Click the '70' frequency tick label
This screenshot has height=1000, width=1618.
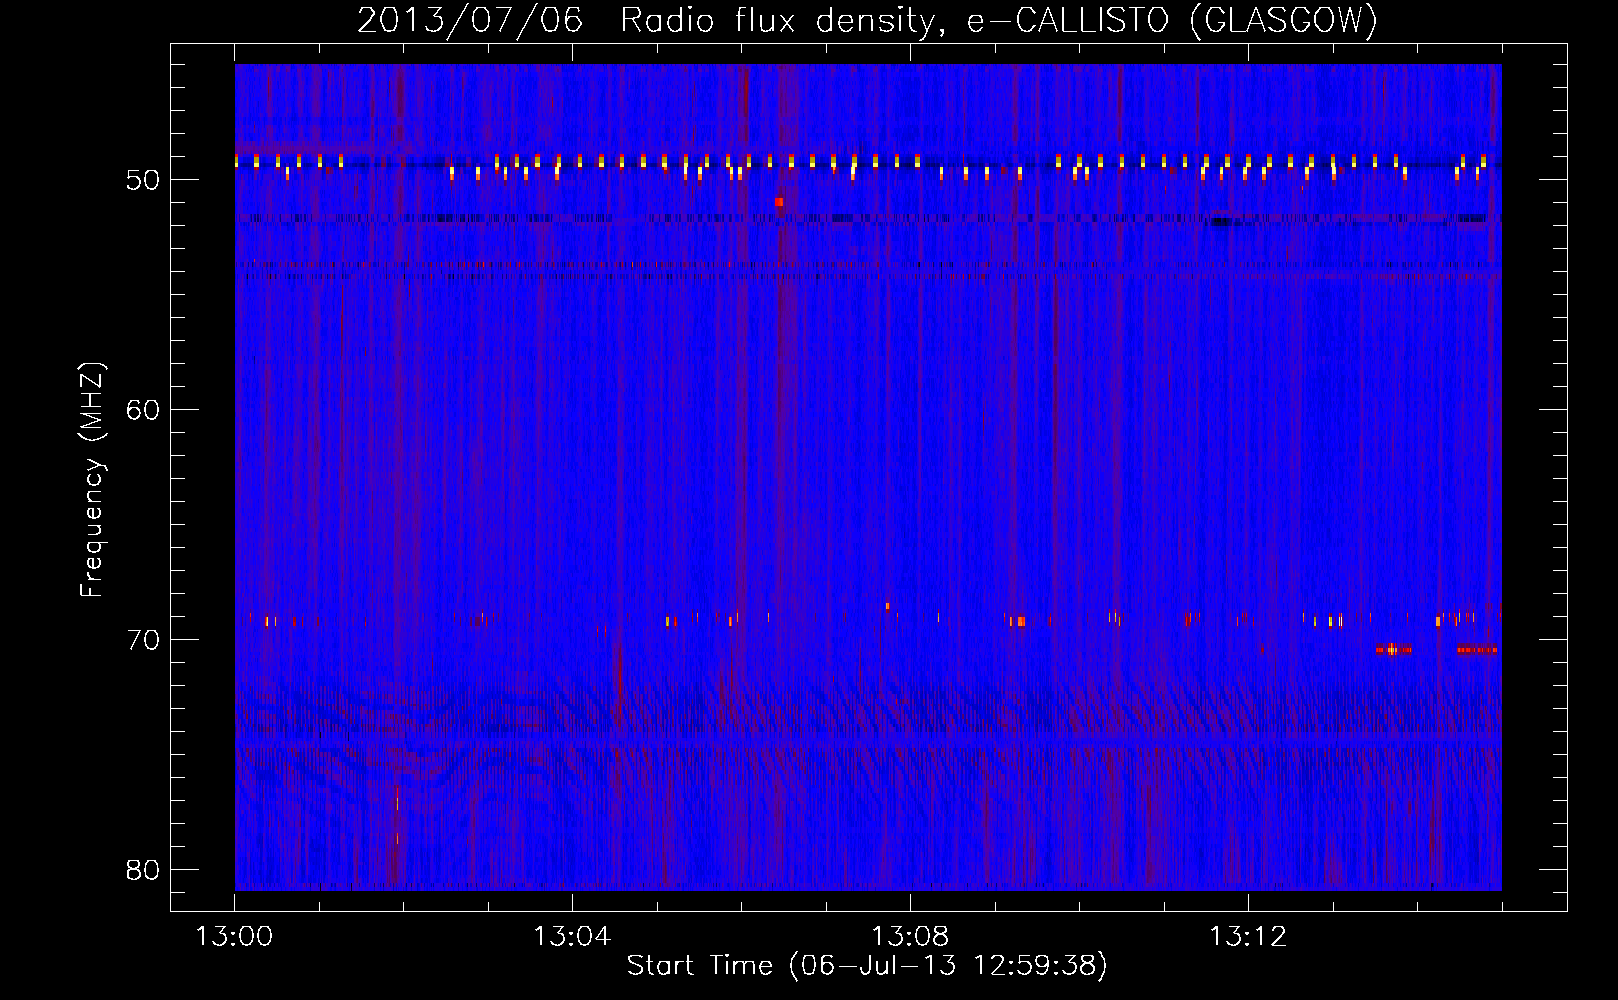(x=144, y=640)
